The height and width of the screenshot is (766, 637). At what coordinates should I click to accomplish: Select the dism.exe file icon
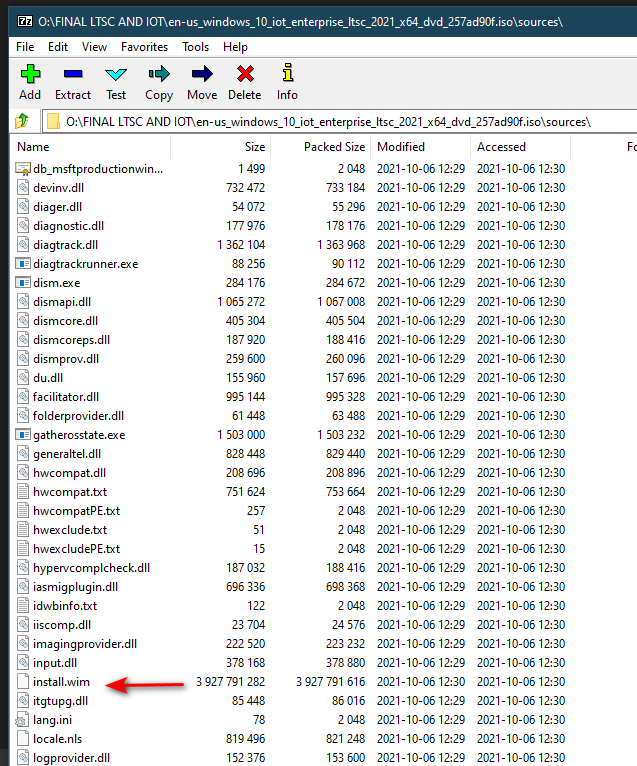click(23, 283)
